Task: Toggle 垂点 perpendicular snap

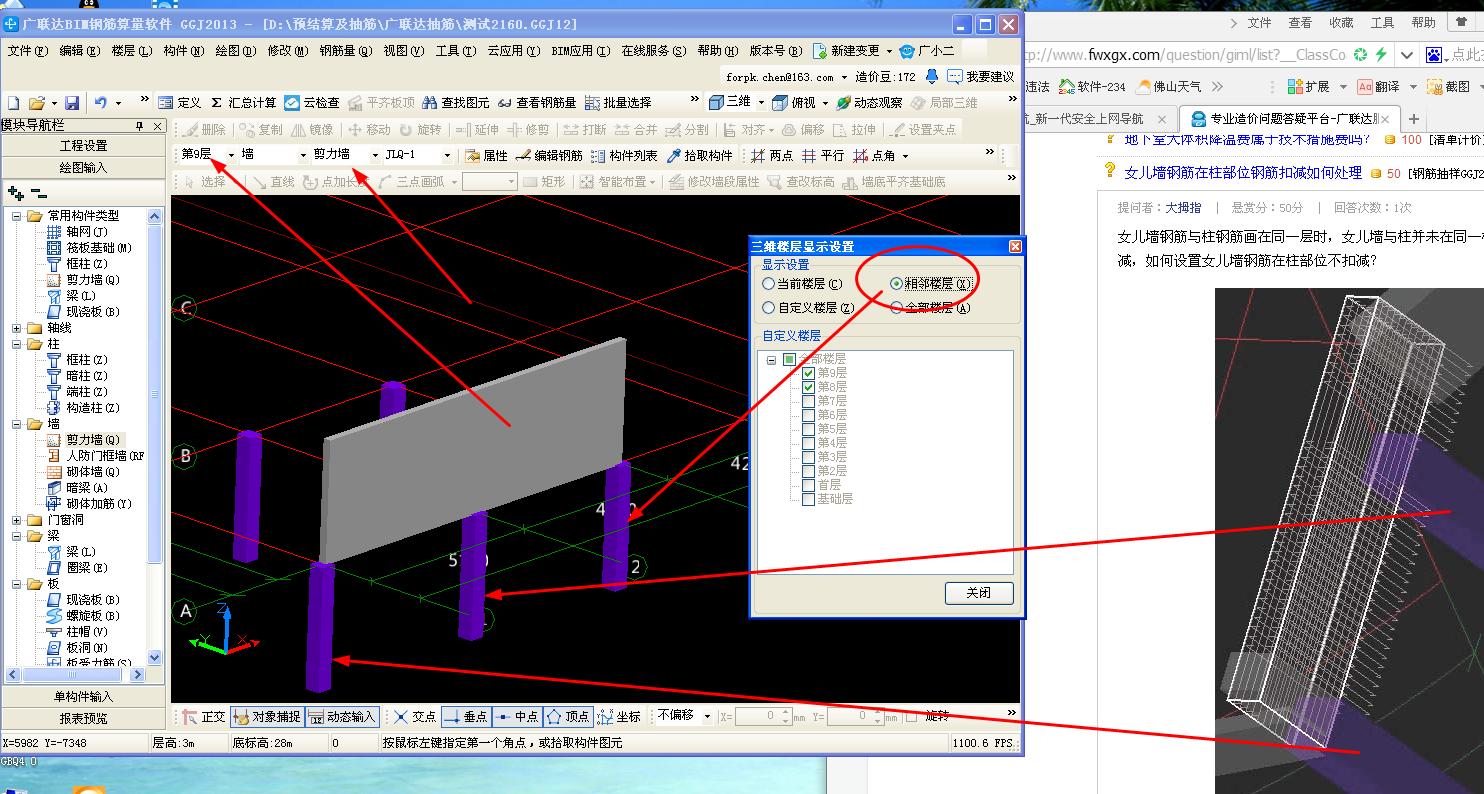Action: point(465,716)
